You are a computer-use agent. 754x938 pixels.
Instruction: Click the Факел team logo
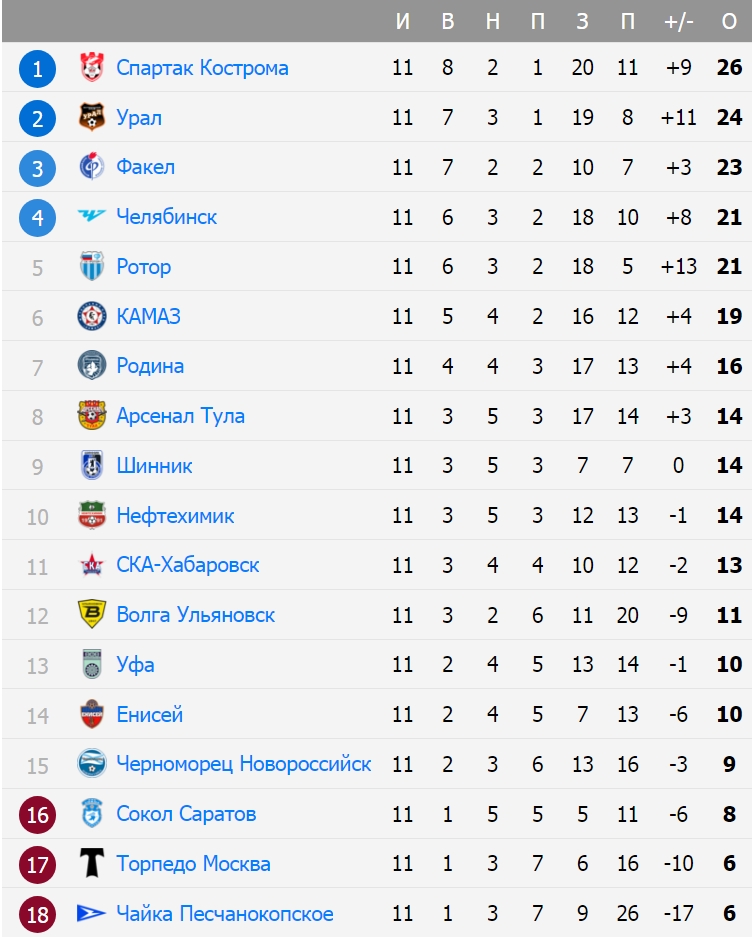[91, 167]
